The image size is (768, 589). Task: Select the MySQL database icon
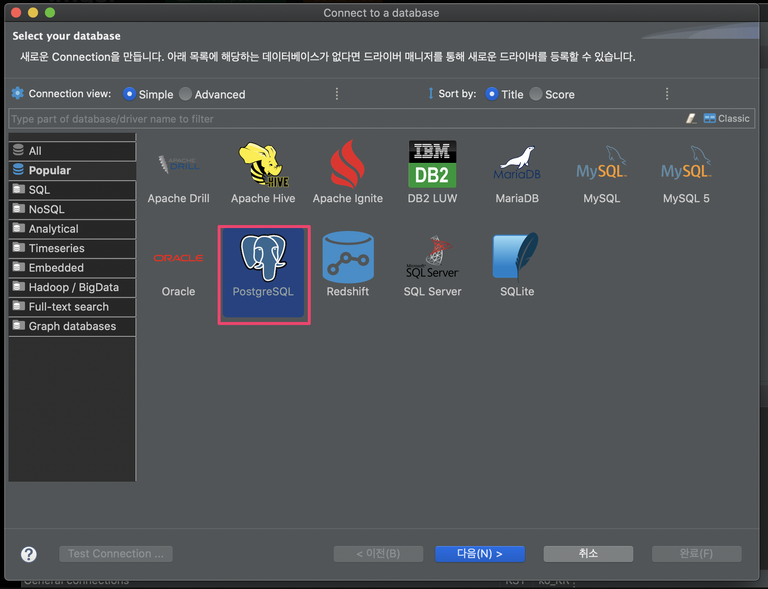tap(601, 163)
